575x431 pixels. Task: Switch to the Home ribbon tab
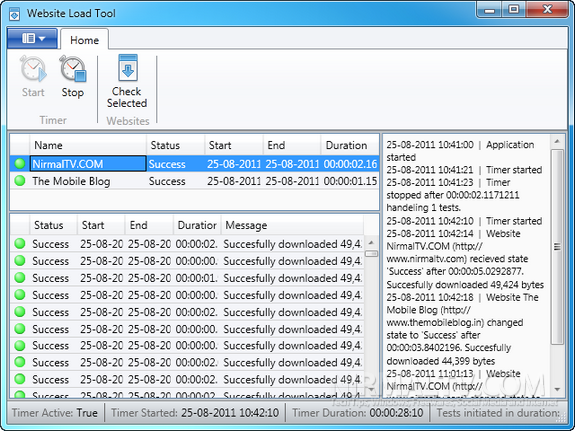pyautogui.click(x=84, y=40)
